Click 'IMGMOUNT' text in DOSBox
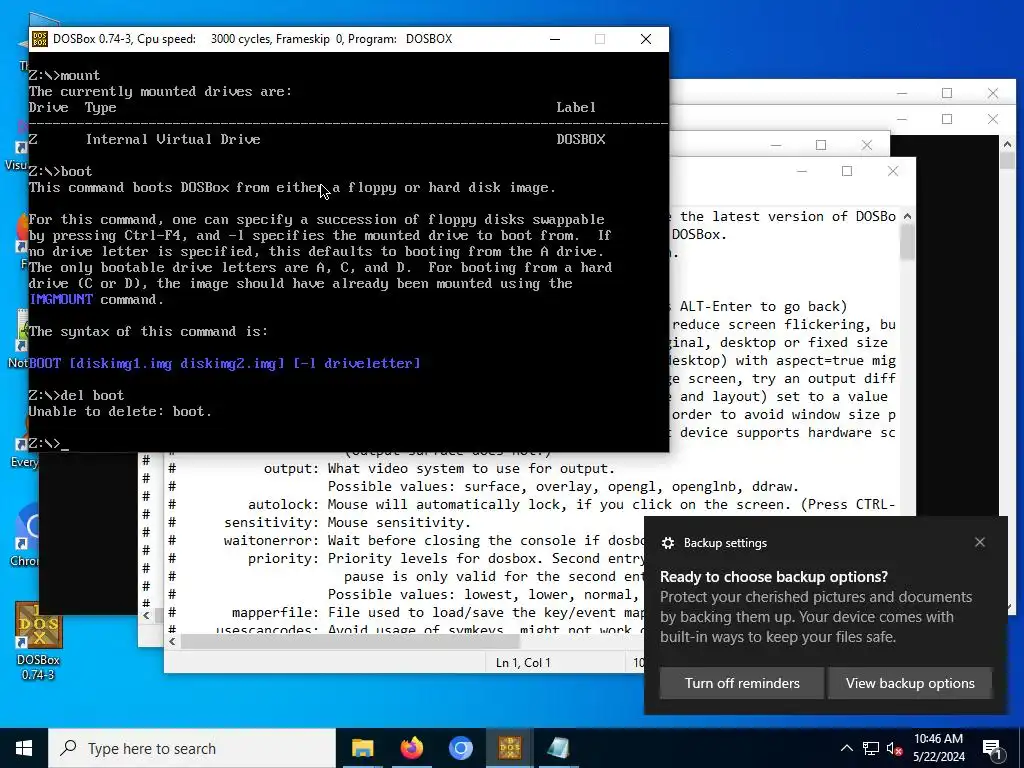 pyautogui.click(x=61, y=300)
